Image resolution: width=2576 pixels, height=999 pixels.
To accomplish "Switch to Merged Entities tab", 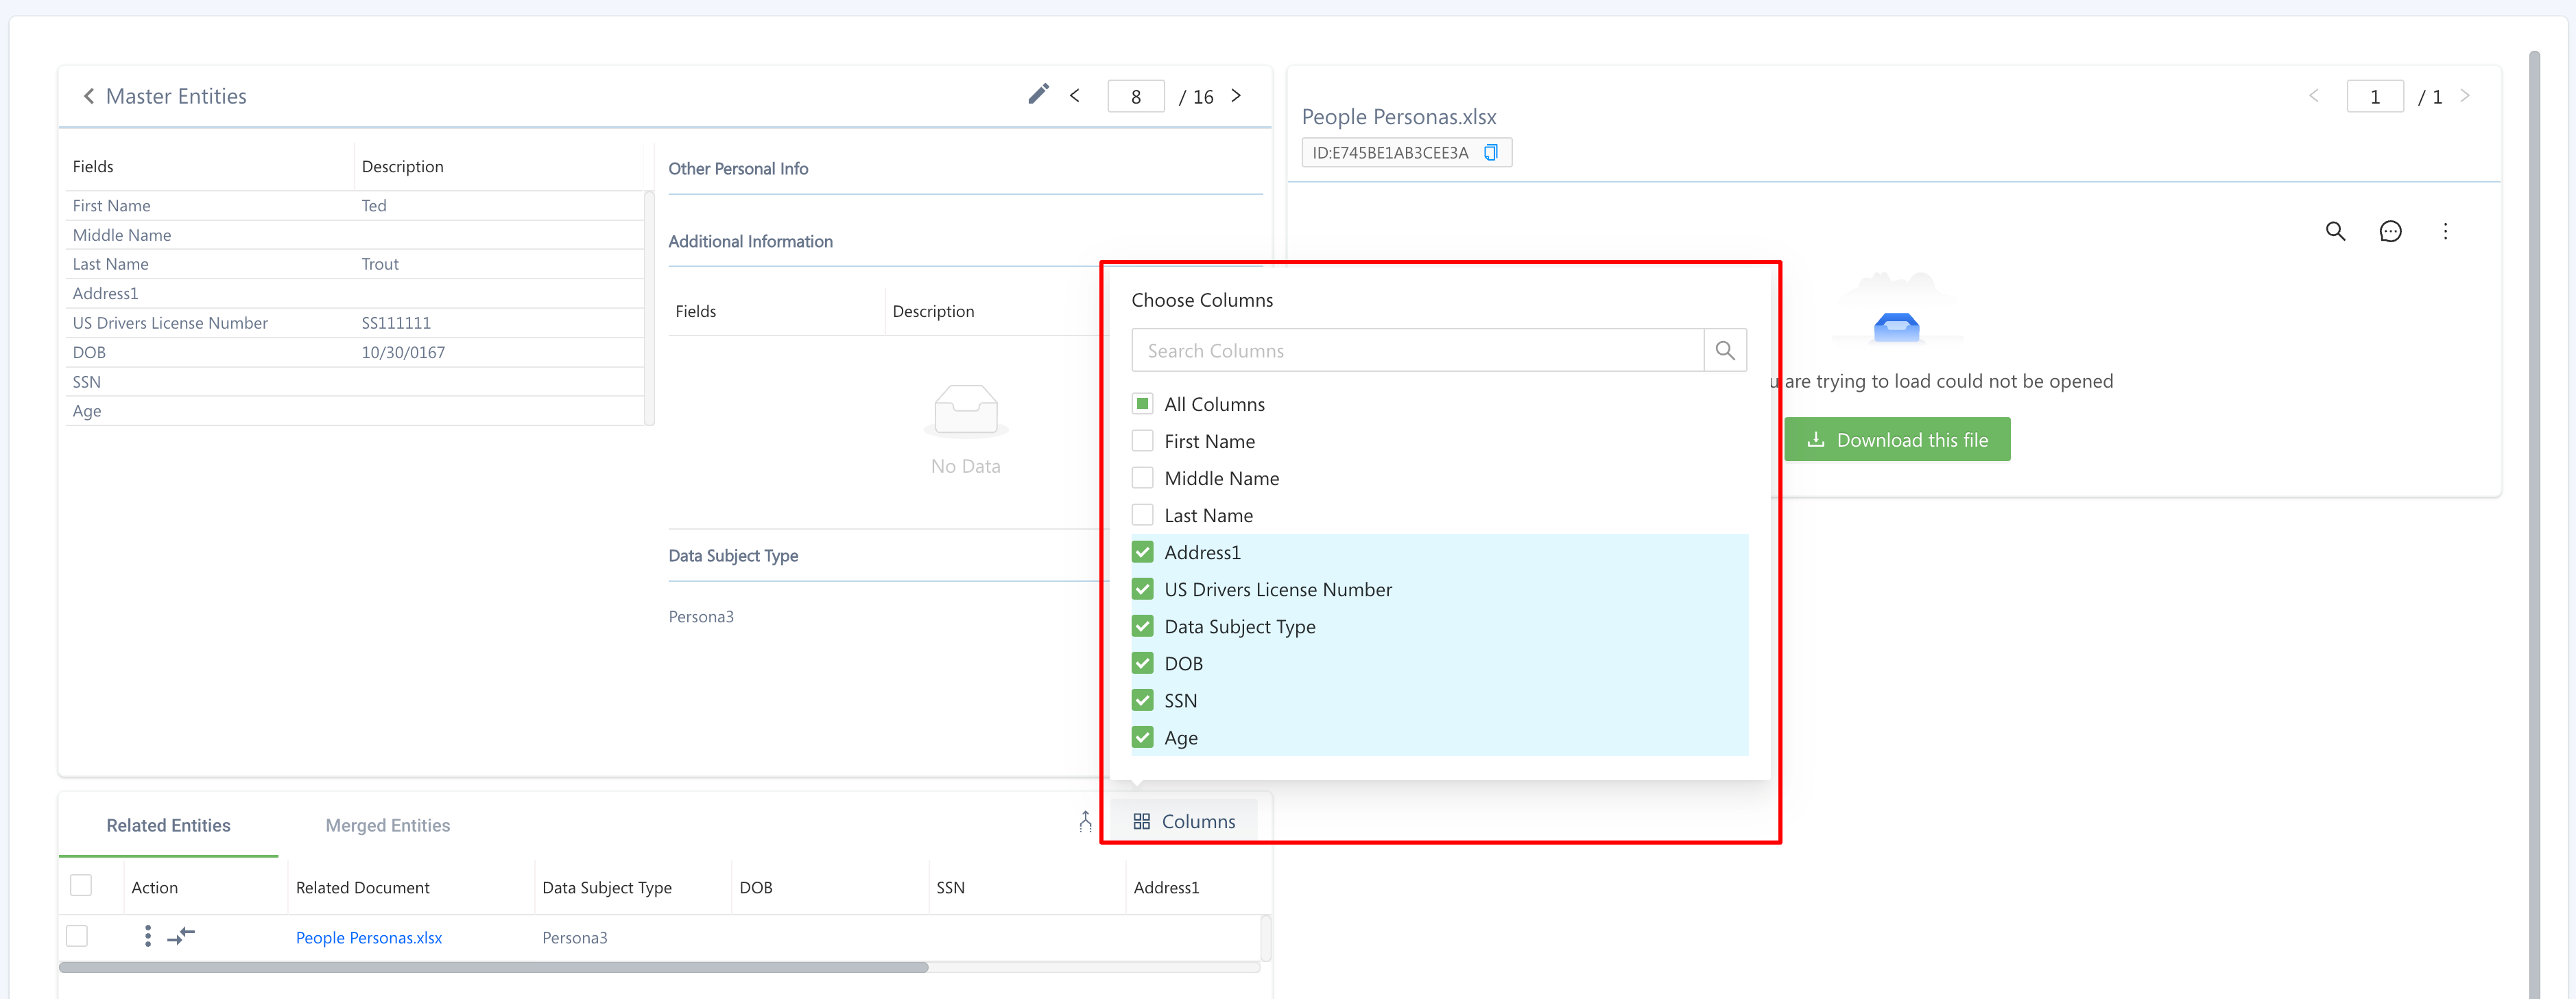I will pyautogui.click(x=387, y=825).
